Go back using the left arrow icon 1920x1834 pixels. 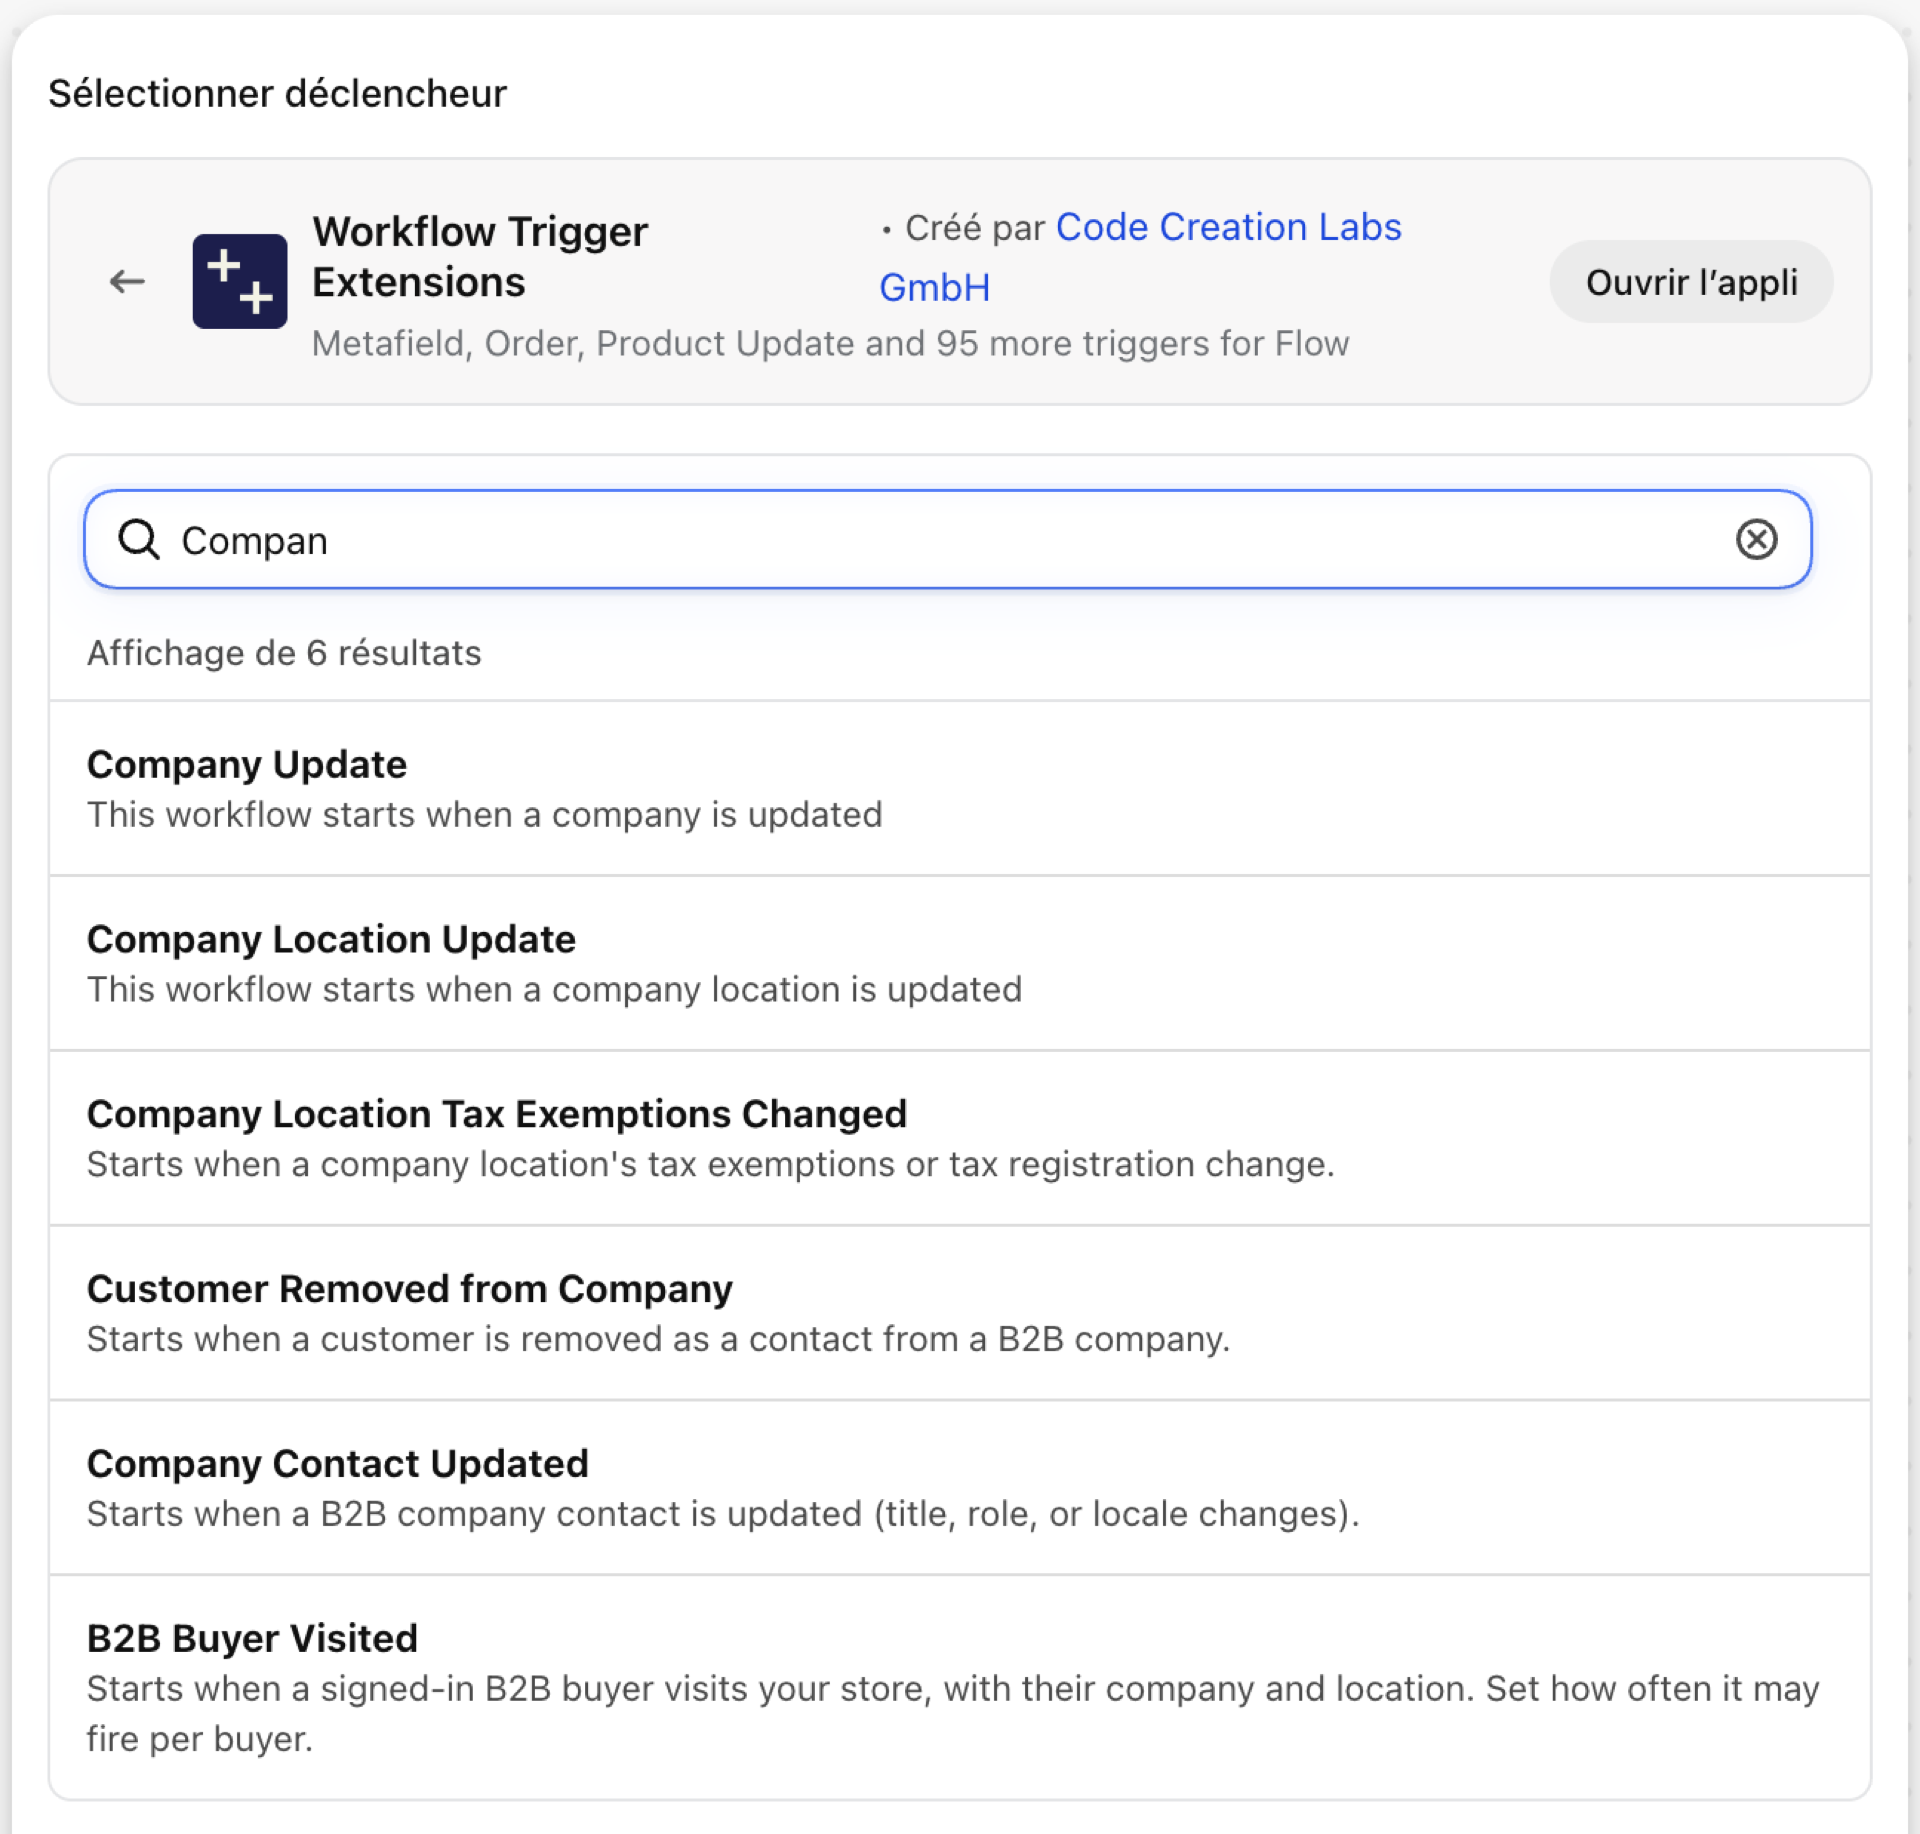(x=127, y=281)
